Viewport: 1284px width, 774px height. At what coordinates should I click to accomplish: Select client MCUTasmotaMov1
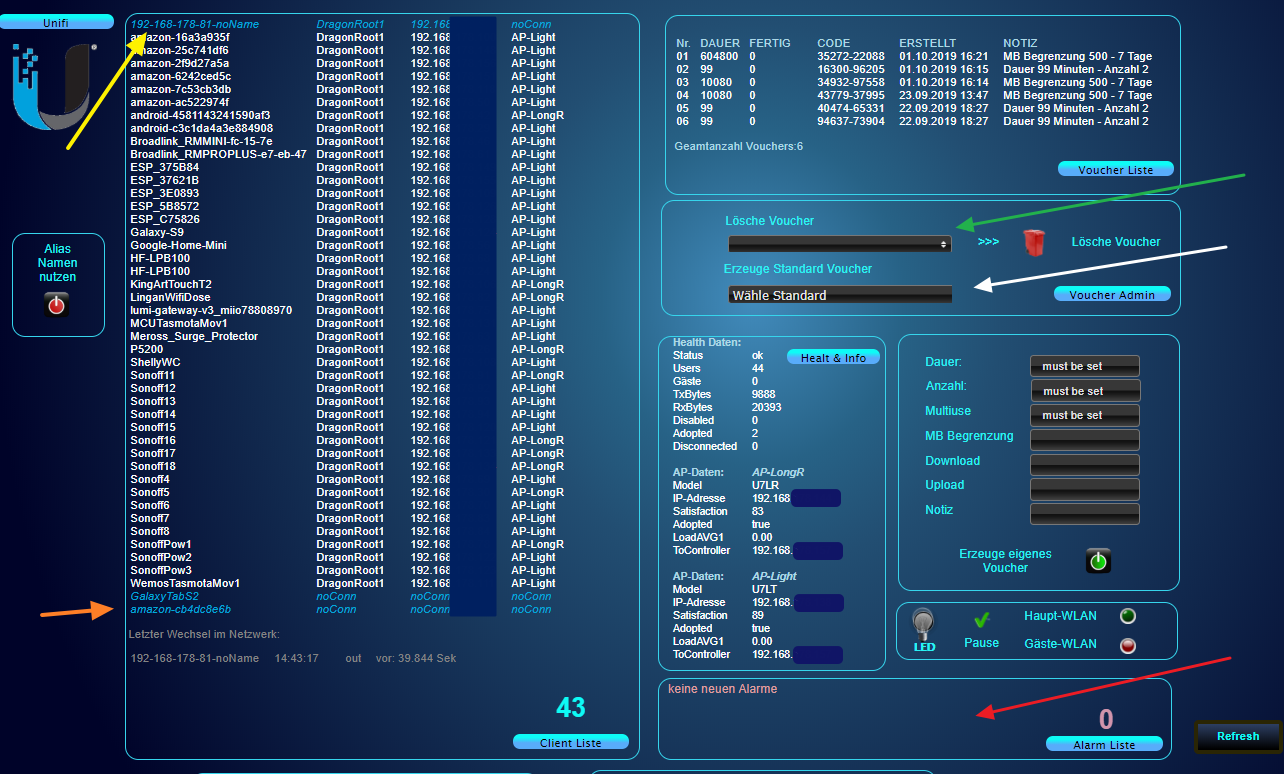[179, 323]
